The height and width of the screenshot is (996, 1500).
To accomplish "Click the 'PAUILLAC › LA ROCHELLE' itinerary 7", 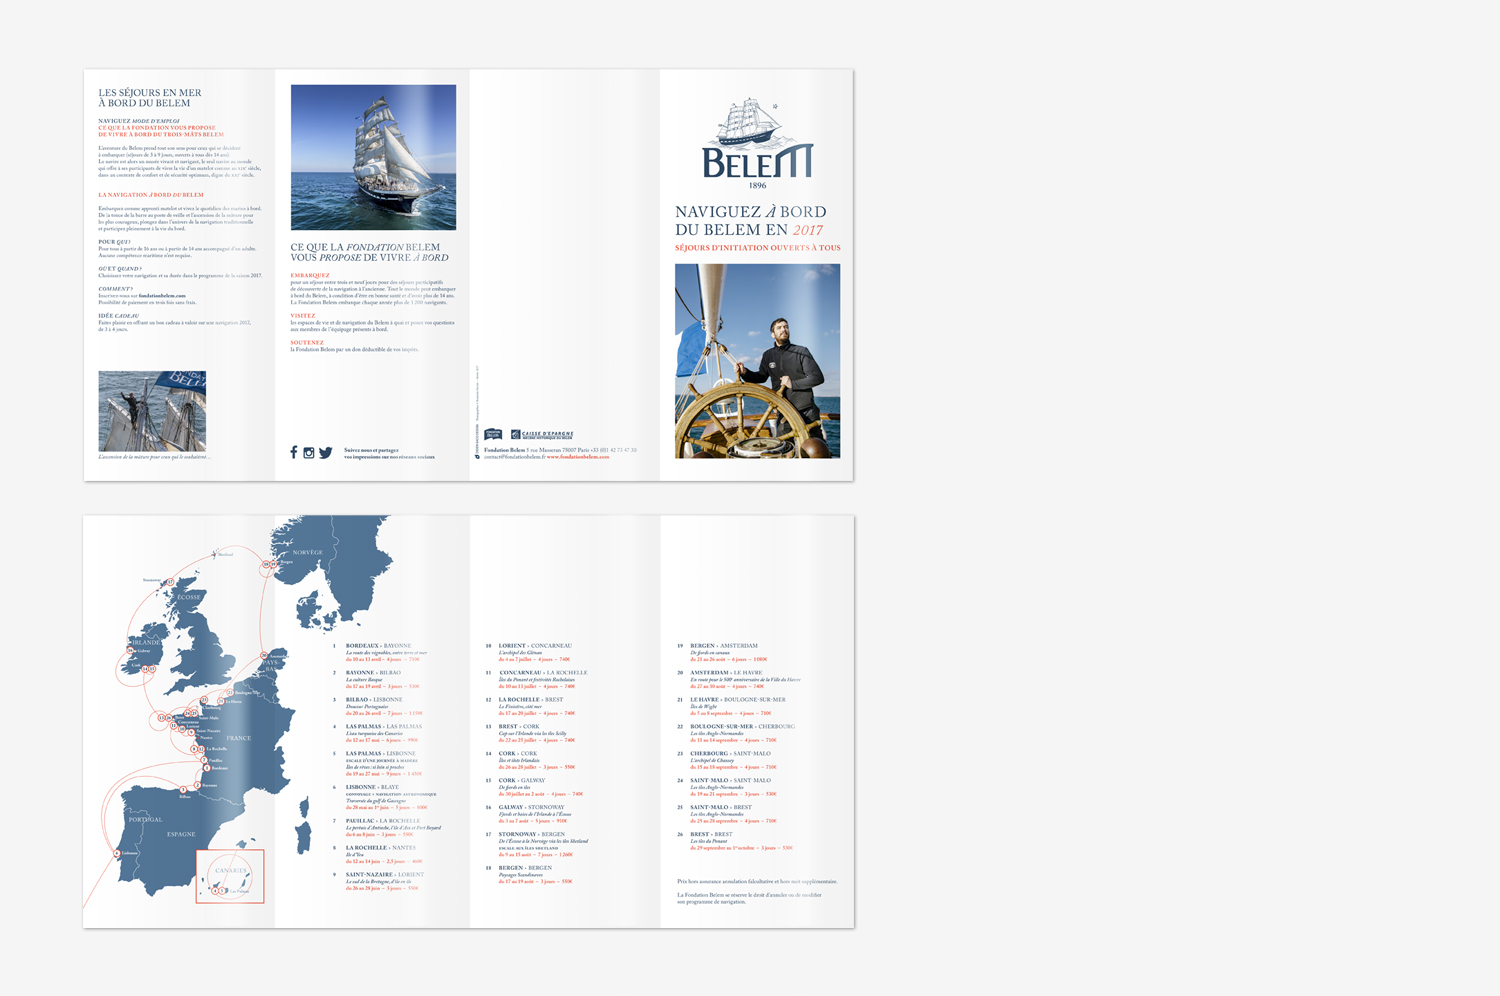I will (x=383, y=821).
